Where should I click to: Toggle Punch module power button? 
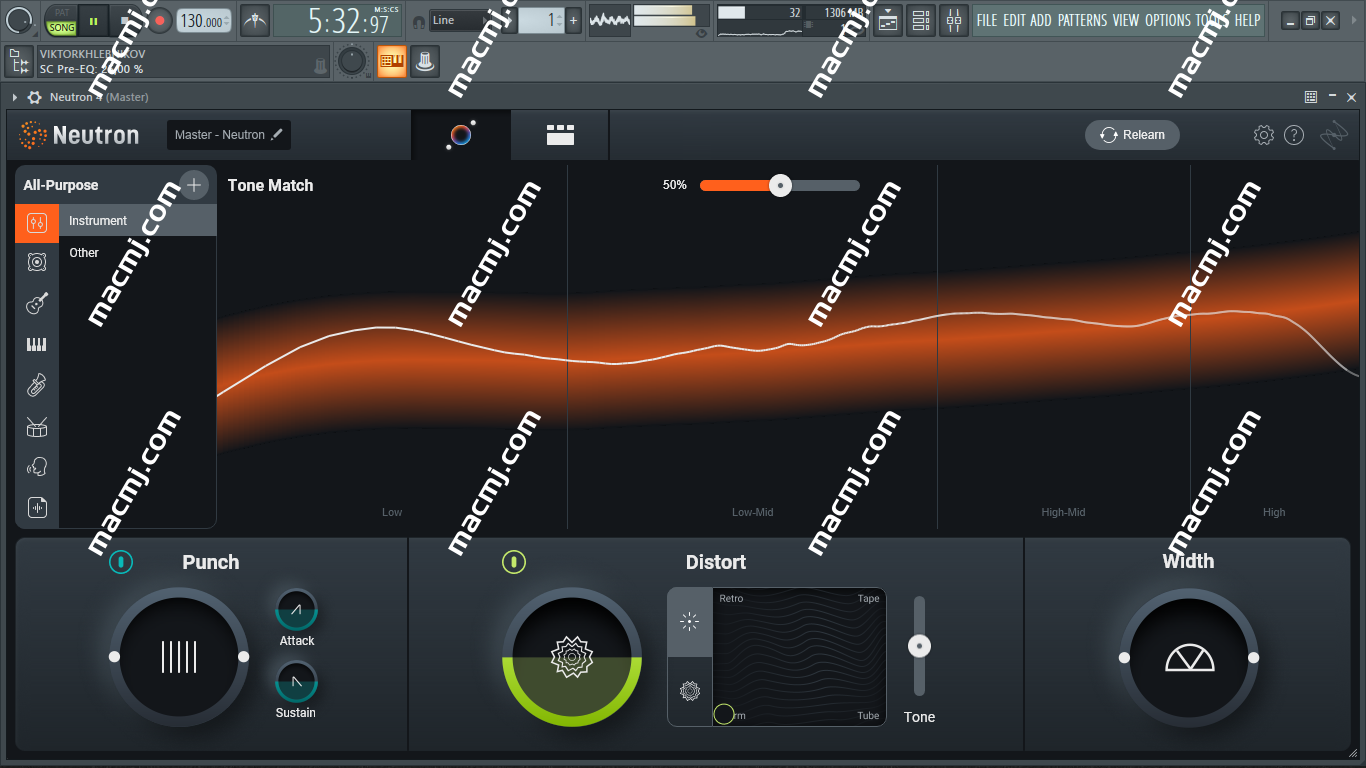pos(120,562)
